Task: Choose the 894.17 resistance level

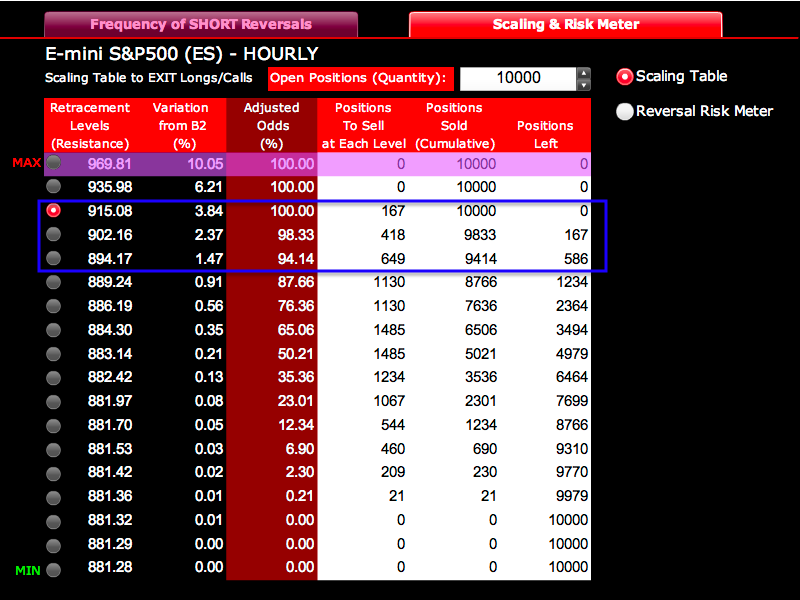Action: [53, 259]
